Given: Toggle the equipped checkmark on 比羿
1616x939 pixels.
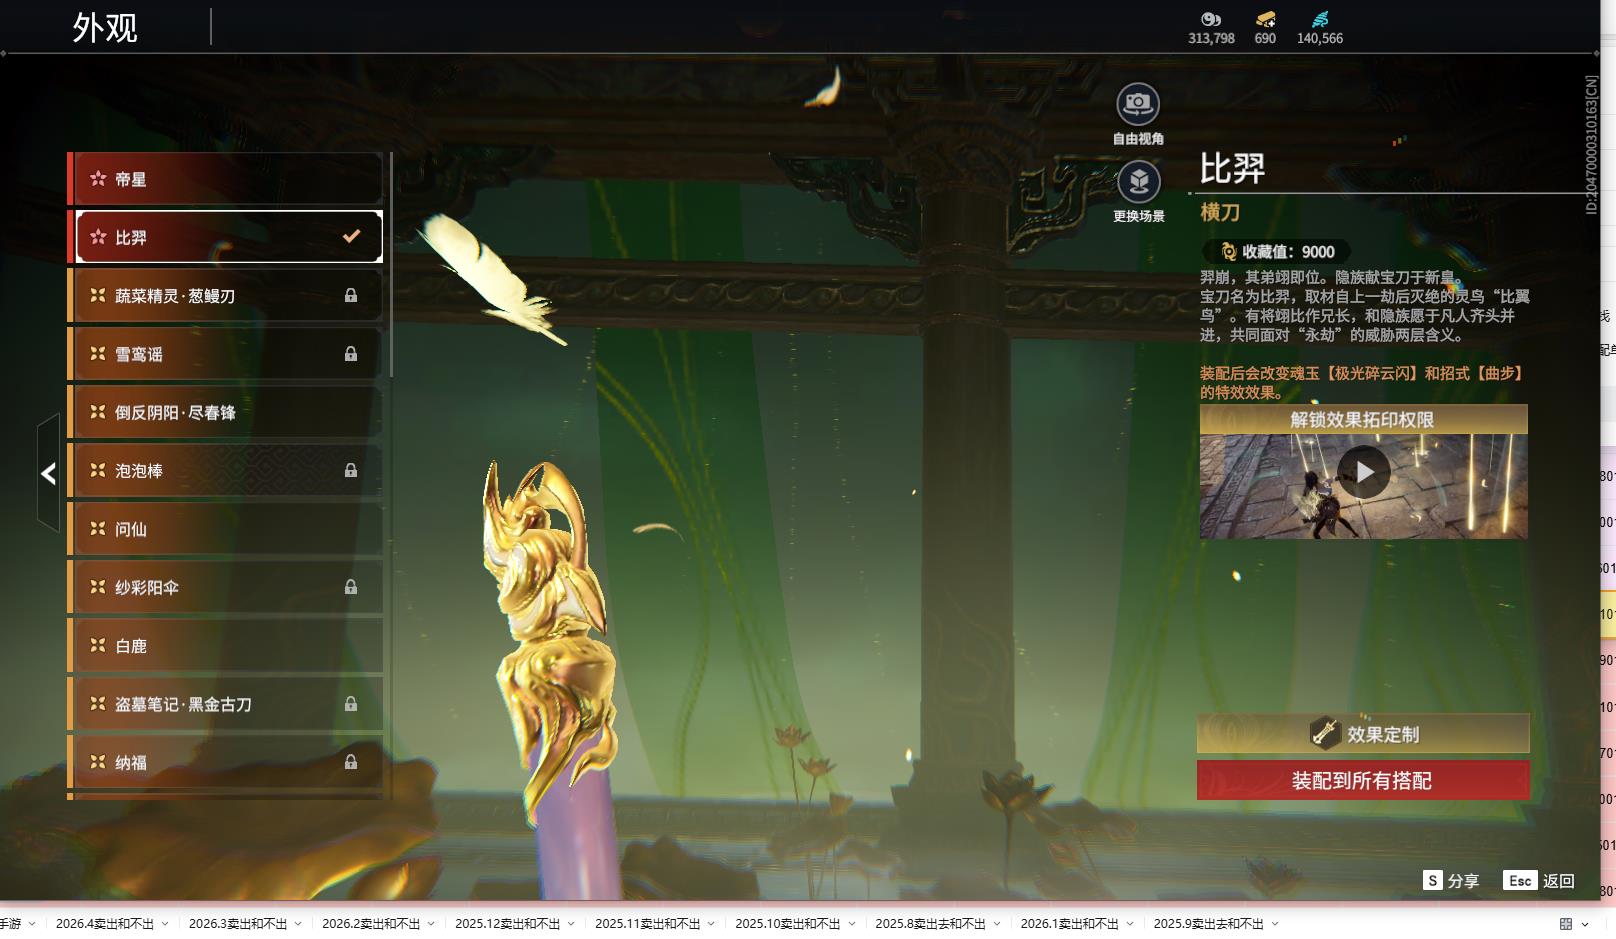Looking at the screenshot, I should 351,237.
